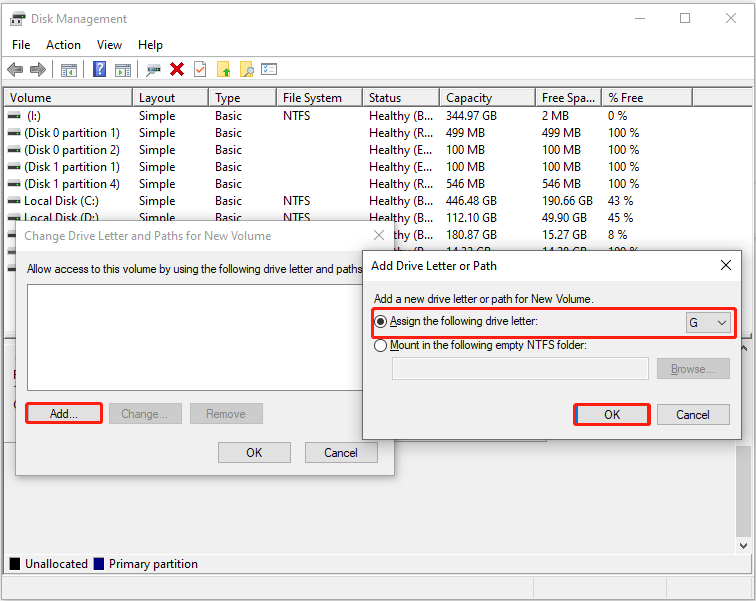Click the 446.48 GB capacity cell

(x=471, y=200)
